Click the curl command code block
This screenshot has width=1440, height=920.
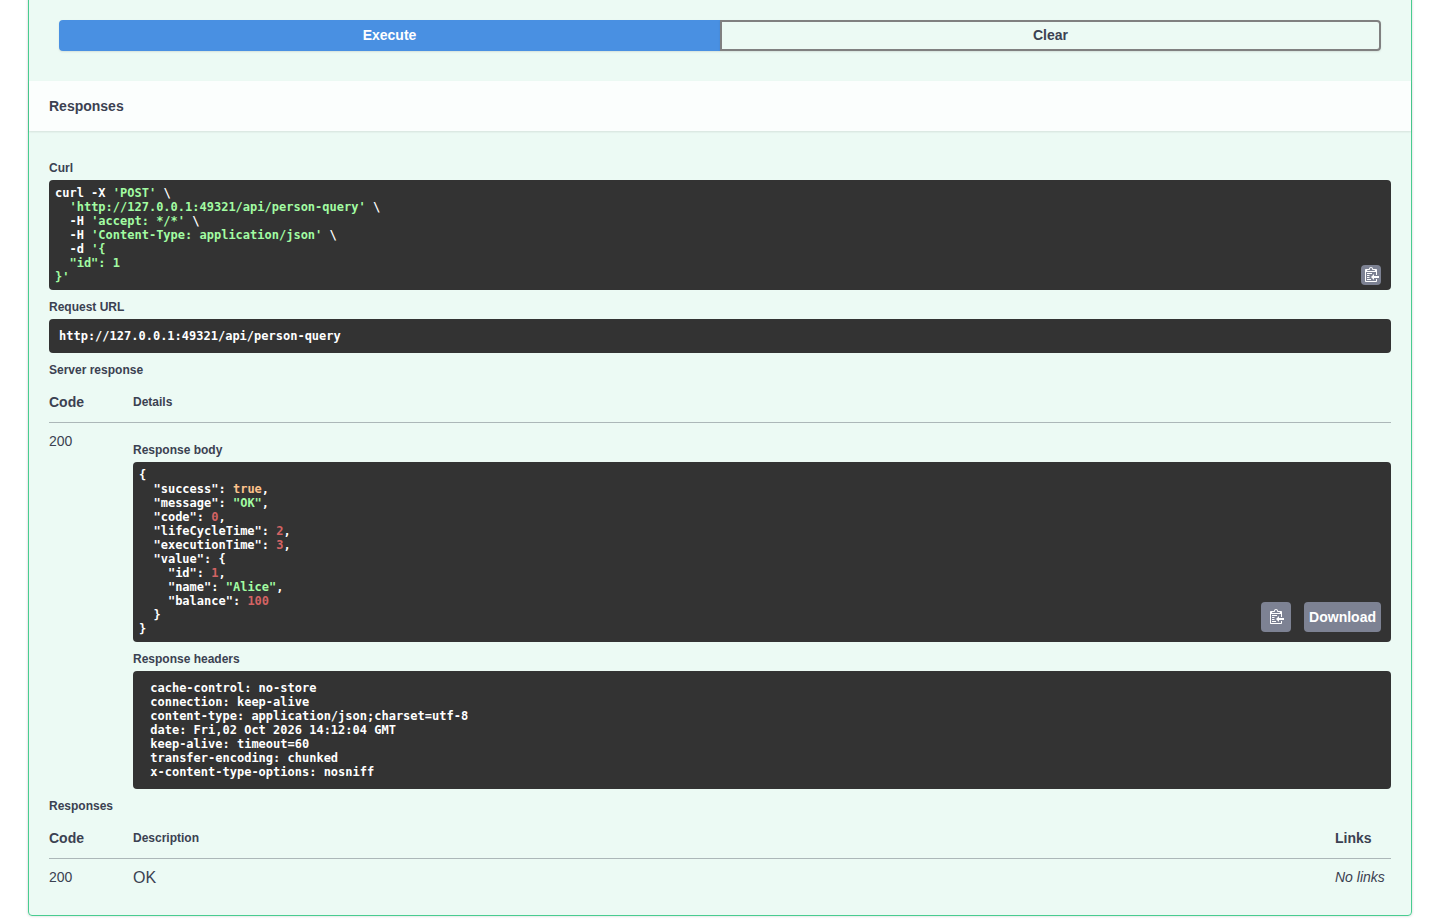tap(720, 235)
